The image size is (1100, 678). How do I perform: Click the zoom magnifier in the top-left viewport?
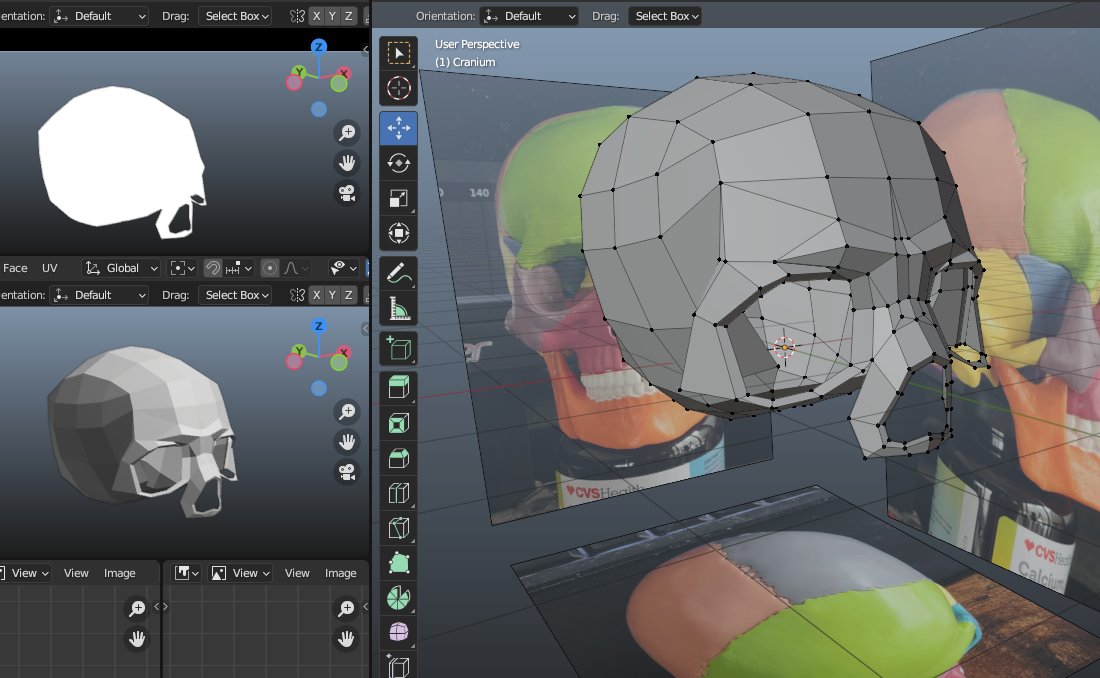[346, 132]
